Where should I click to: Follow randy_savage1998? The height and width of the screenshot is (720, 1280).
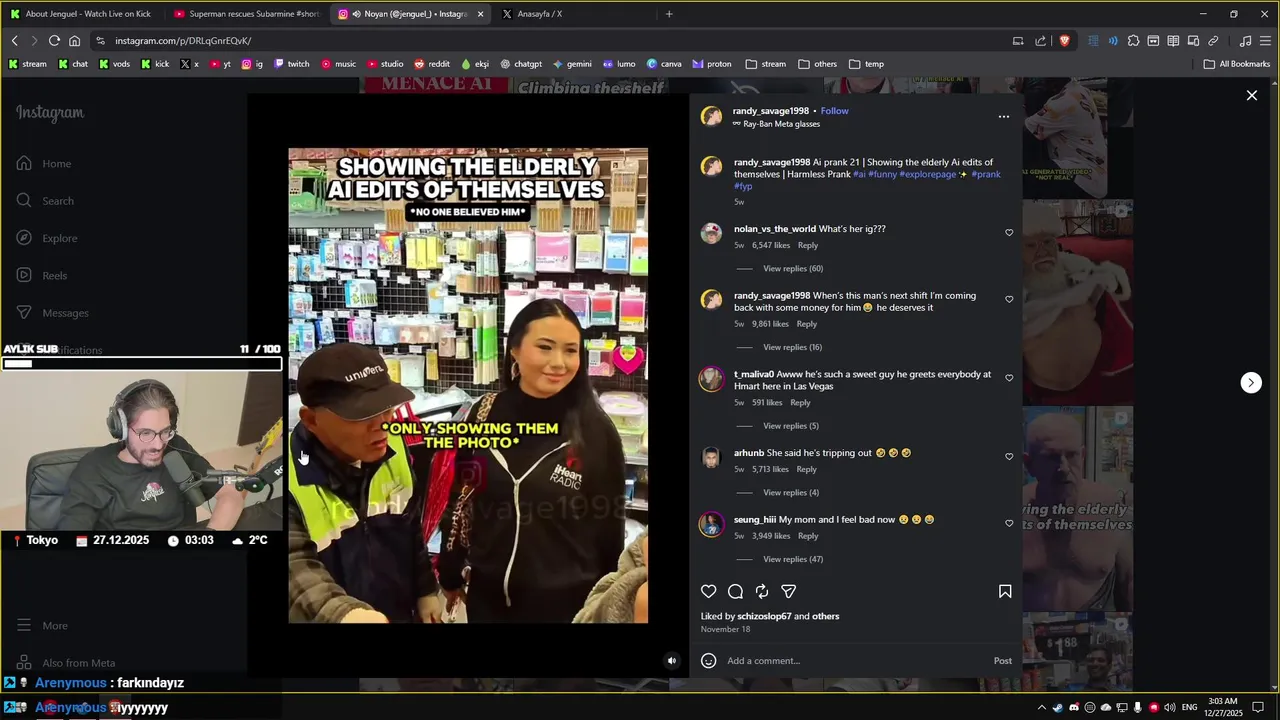pos(835,111)
